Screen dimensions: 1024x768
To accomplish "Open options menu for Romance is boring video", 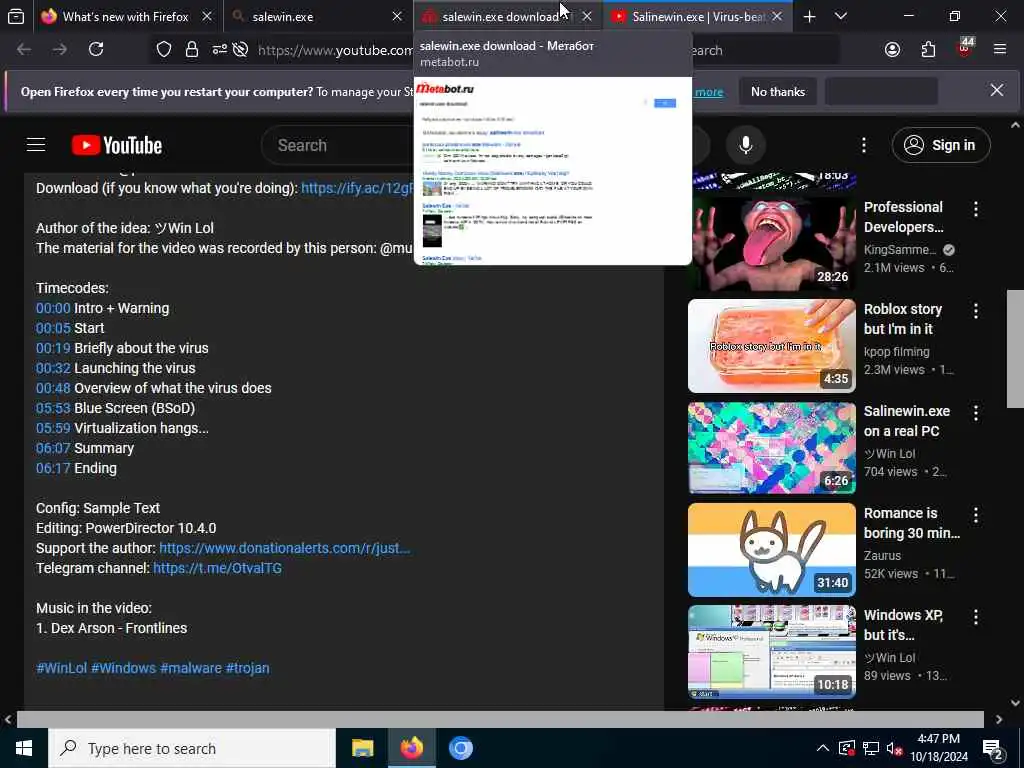I will coord(976,515).
